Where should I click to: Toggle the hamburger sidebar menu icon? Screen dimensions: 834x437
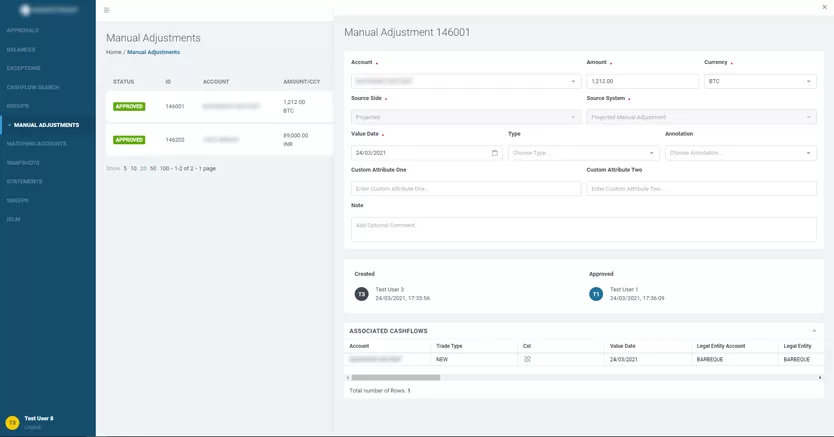pos(107,10)
